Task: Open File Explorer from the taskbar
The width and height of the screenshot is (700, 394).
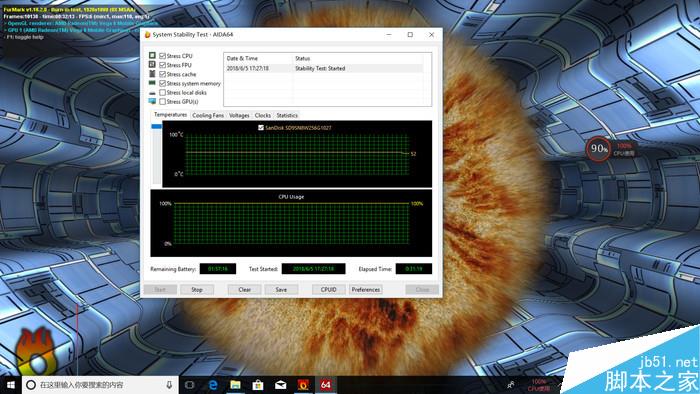Action: pyautogui.click(x=235, y=385)
